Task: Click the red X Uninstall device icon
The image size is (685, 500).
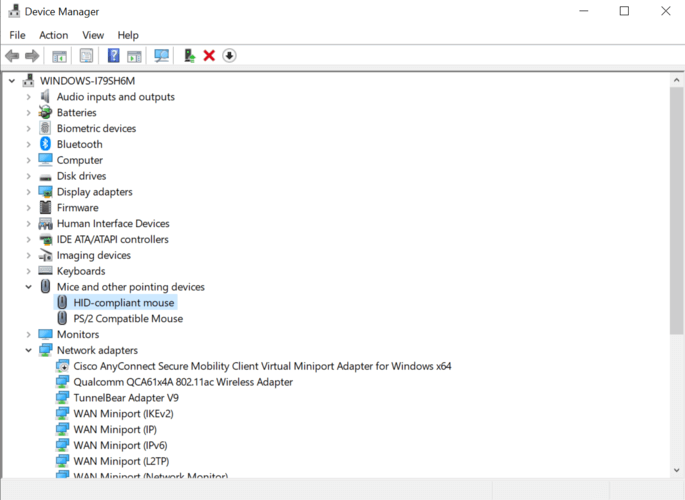Action: coord(209,56)
